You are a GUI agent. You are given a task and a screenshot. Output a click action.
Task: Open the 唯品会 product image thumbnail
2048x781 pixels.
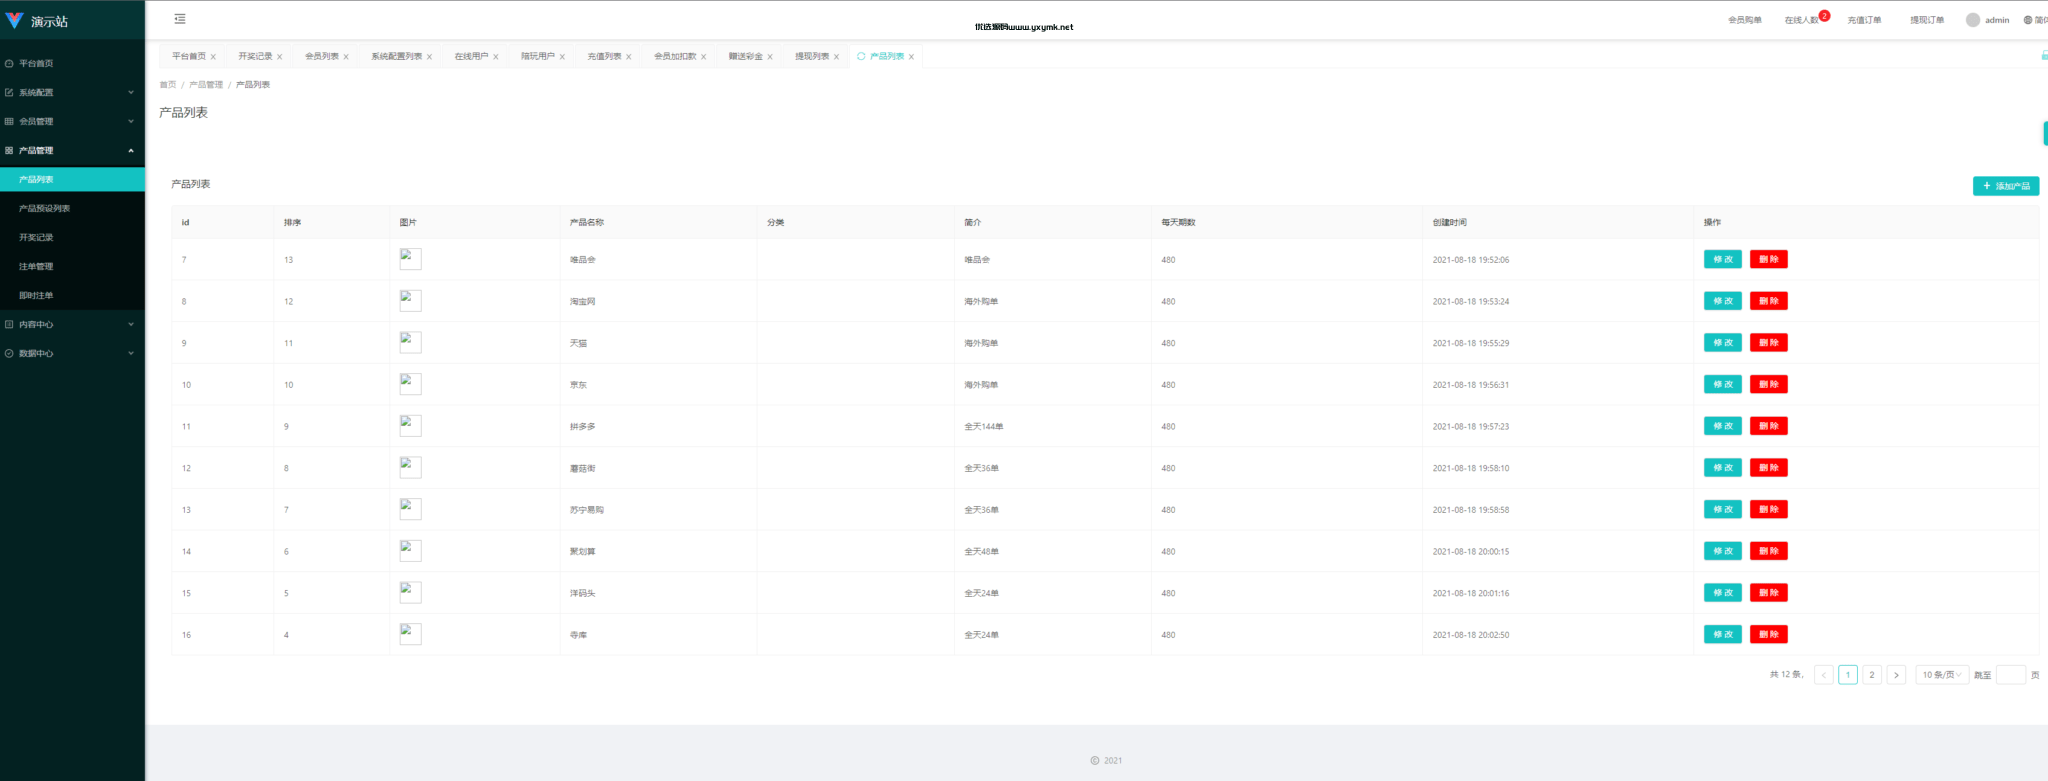point(410,259)
